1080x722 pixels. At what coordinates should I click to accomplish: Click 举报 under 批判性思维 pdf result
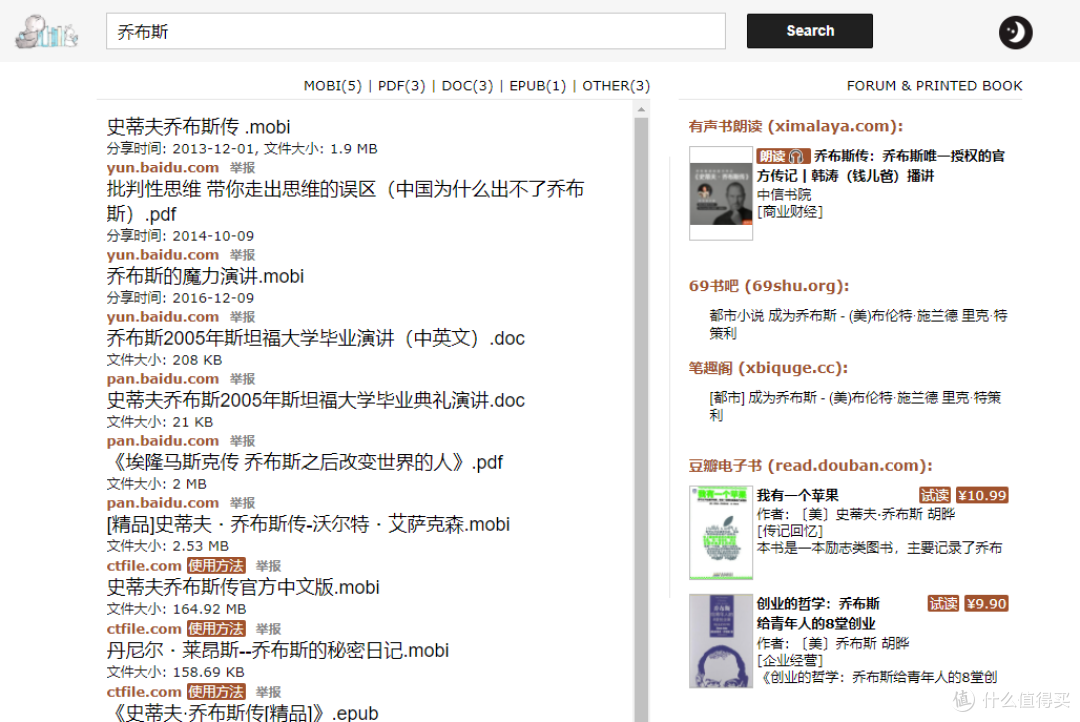[x=242, y=255]
